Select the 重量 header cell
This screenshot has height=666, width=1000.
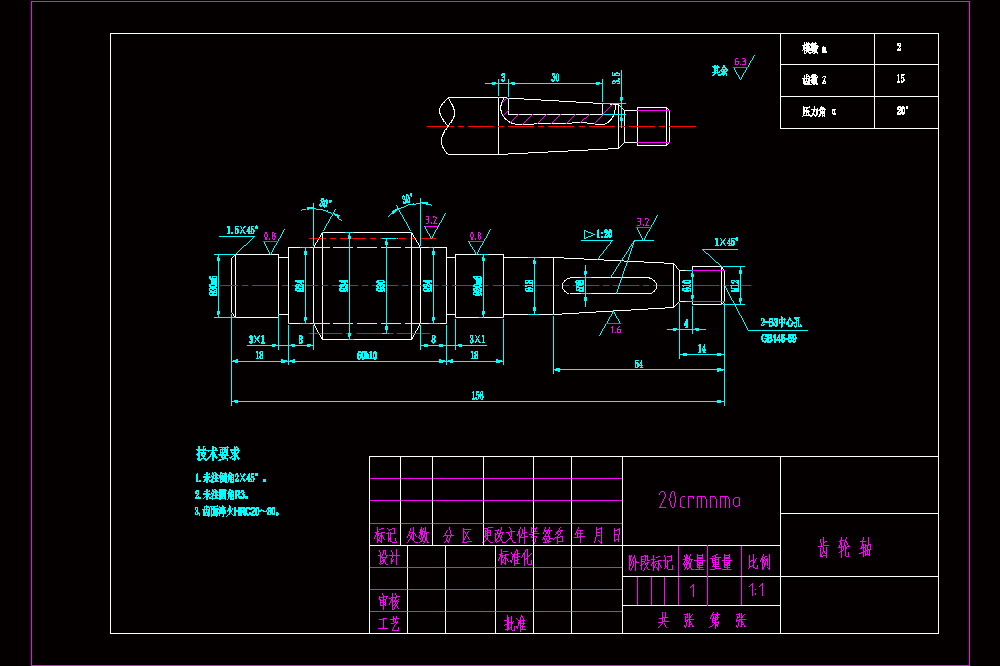pos(721,563)
